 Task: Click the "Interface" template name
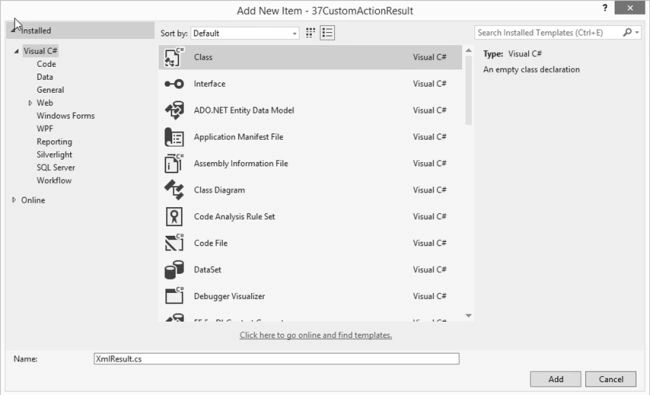(210, 84)
